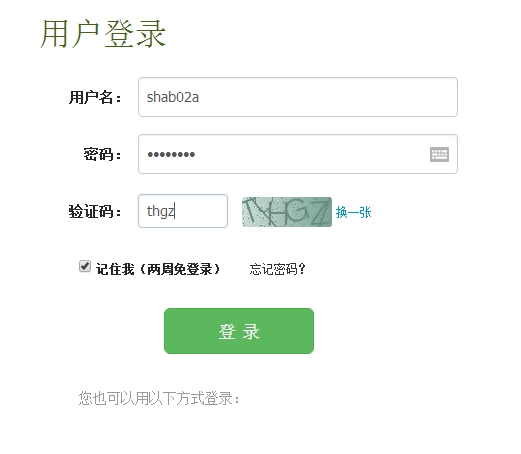This screenshot has width=521, height=454.
Task: Place cursor on the shab02a username text
Action: [x=173, y=97]
